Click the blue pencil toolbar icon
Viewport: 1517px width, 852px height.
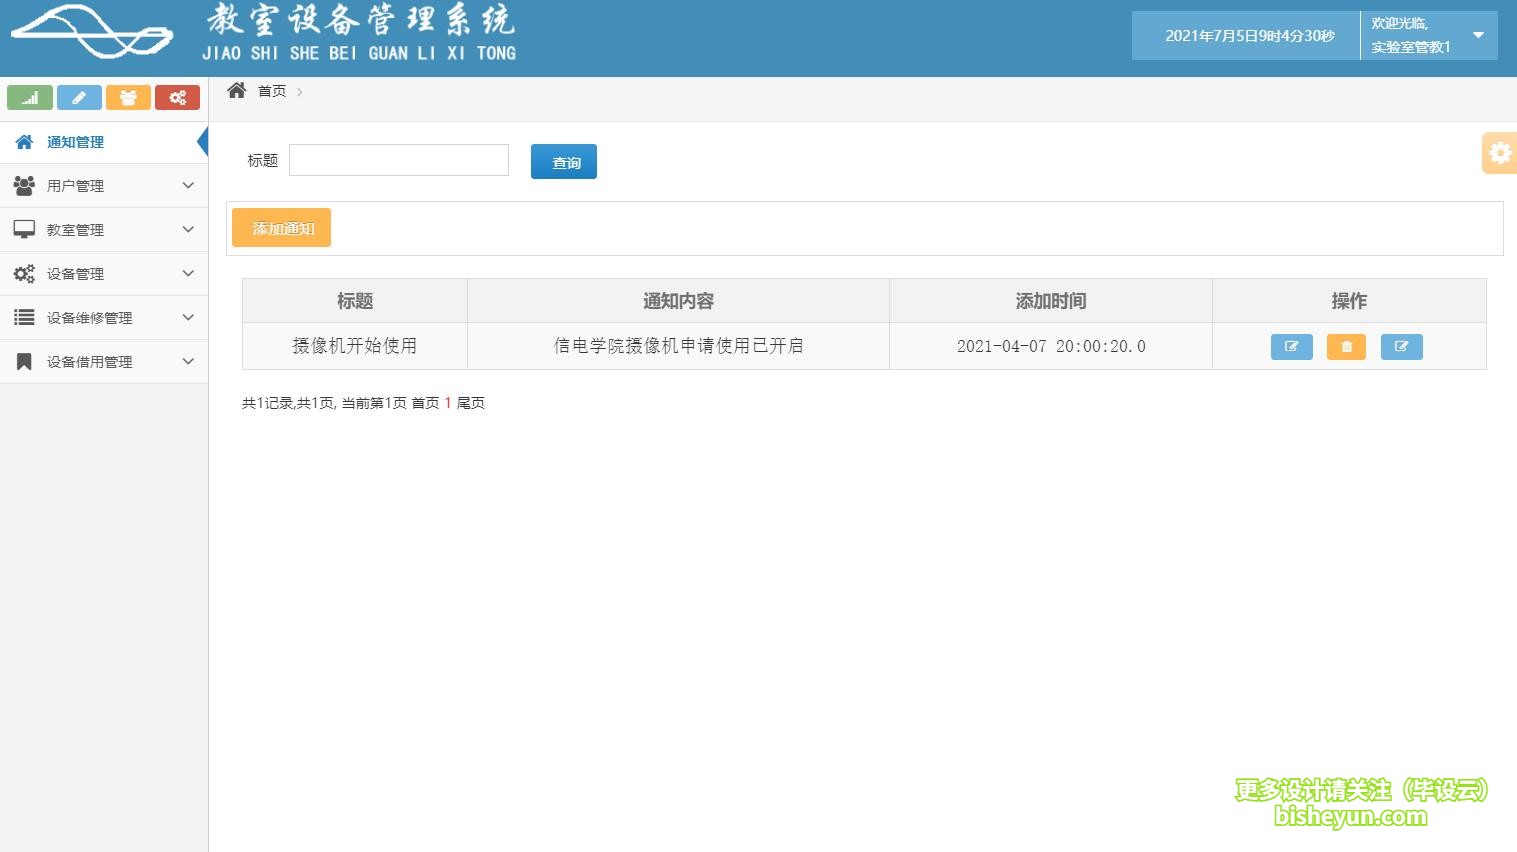click(79, 97)
